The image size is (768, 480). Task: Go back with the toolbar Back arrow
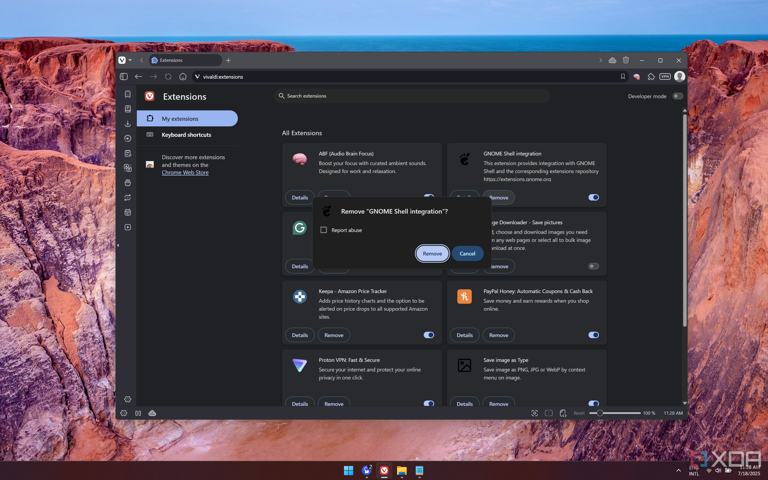tap(139, 76)
